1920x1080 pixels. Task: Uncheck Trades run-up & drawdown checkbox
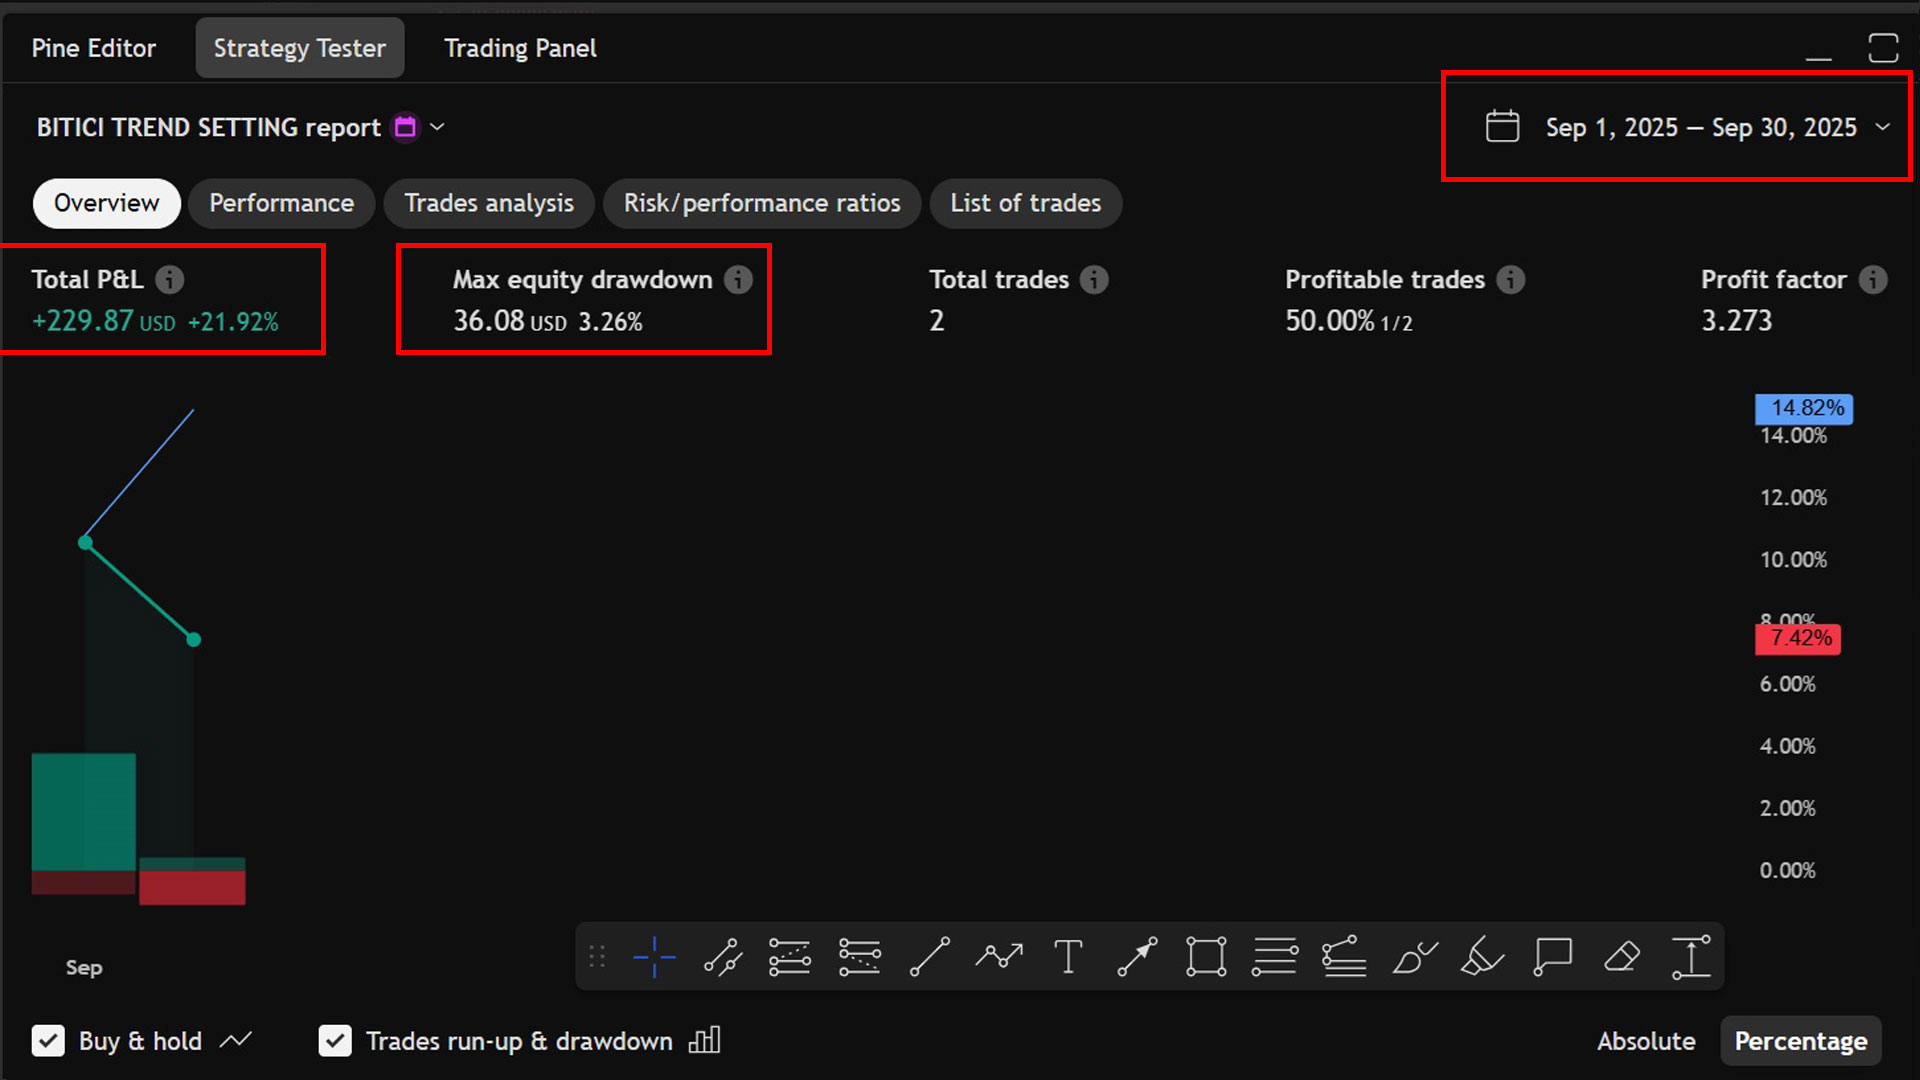pyautogui.click(x=335, y=1041)
